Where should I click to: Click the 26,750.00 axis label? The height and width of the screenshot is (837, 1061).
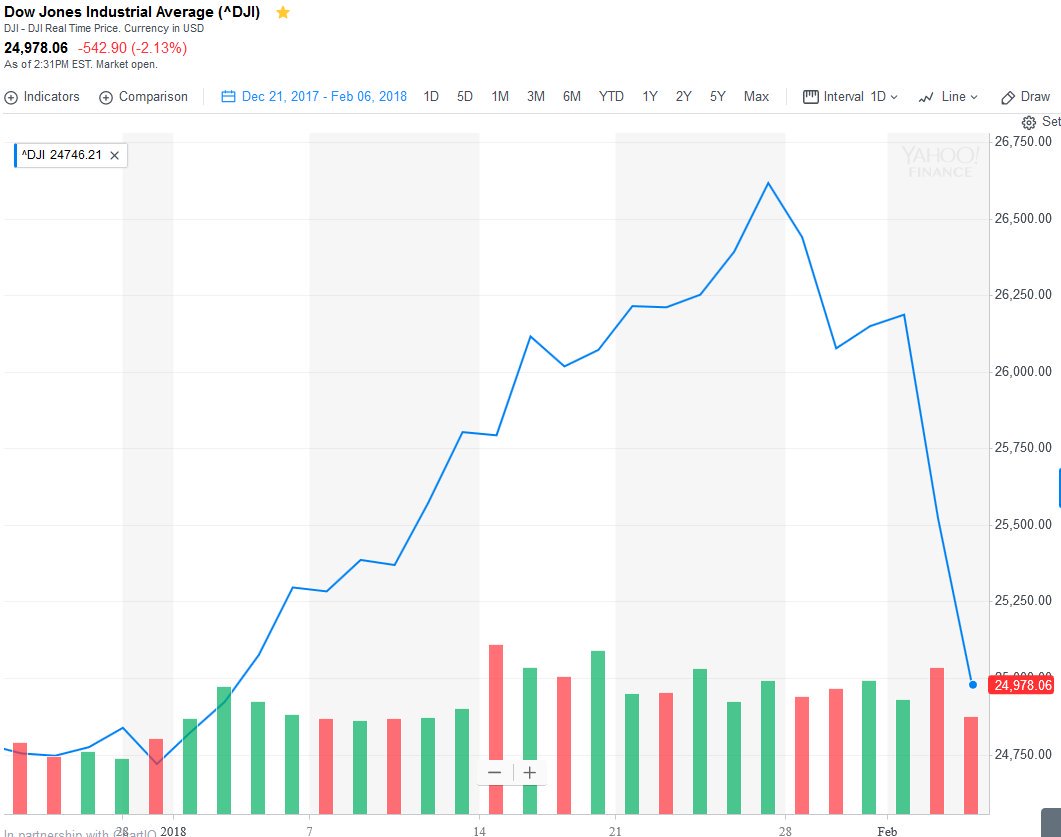point(1023,141)
